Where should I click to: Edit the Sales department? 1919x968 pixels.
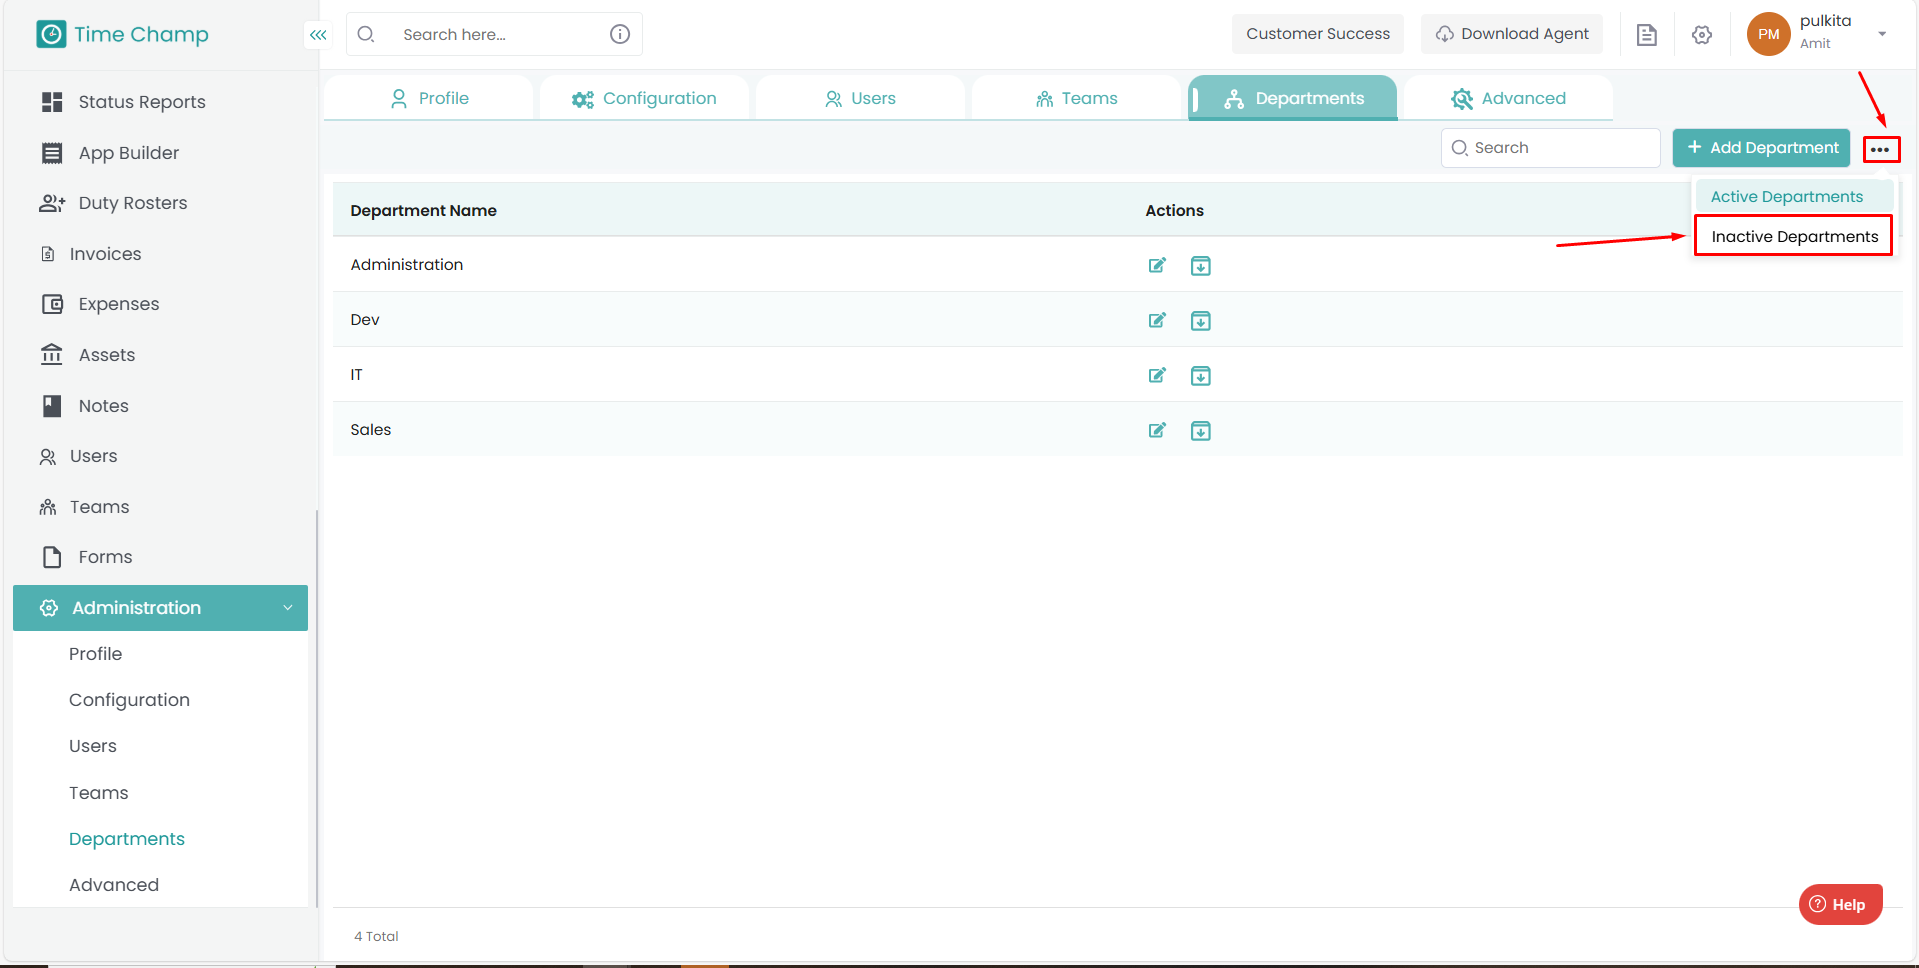[x=1157, y=430]
